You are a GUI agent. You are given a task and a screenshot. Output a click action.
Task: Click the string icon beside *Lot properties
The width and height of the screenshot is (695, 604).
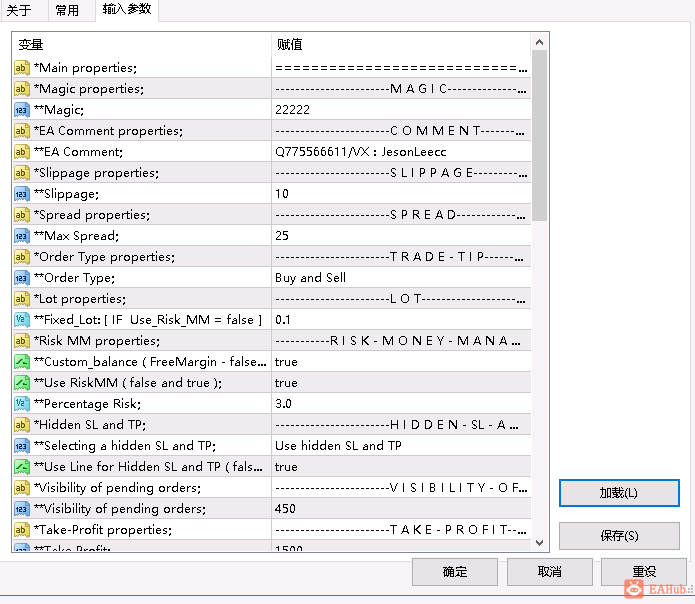21,299
